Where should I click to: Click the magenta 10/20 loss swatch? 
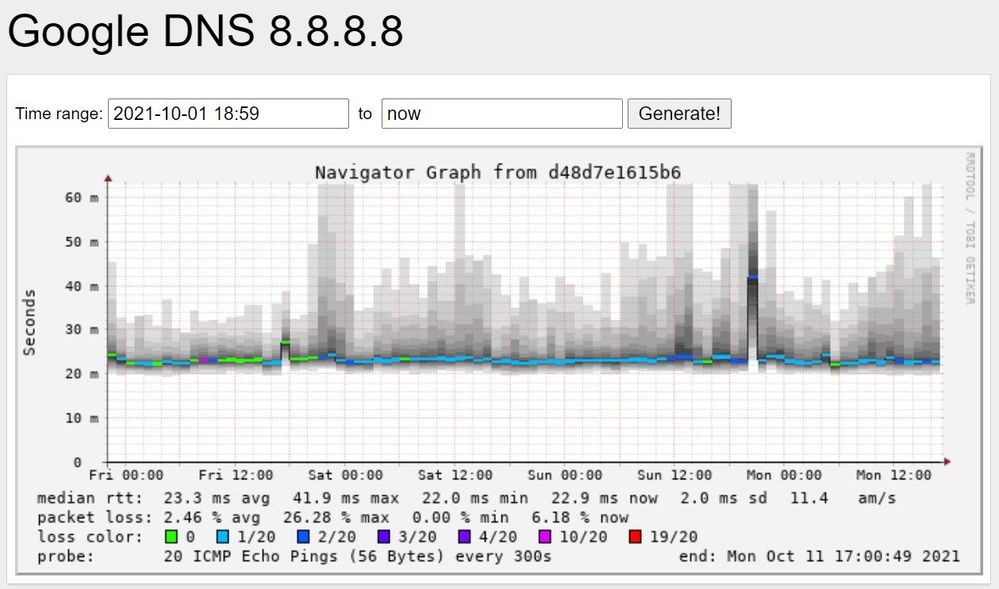[x=545, y=537]
